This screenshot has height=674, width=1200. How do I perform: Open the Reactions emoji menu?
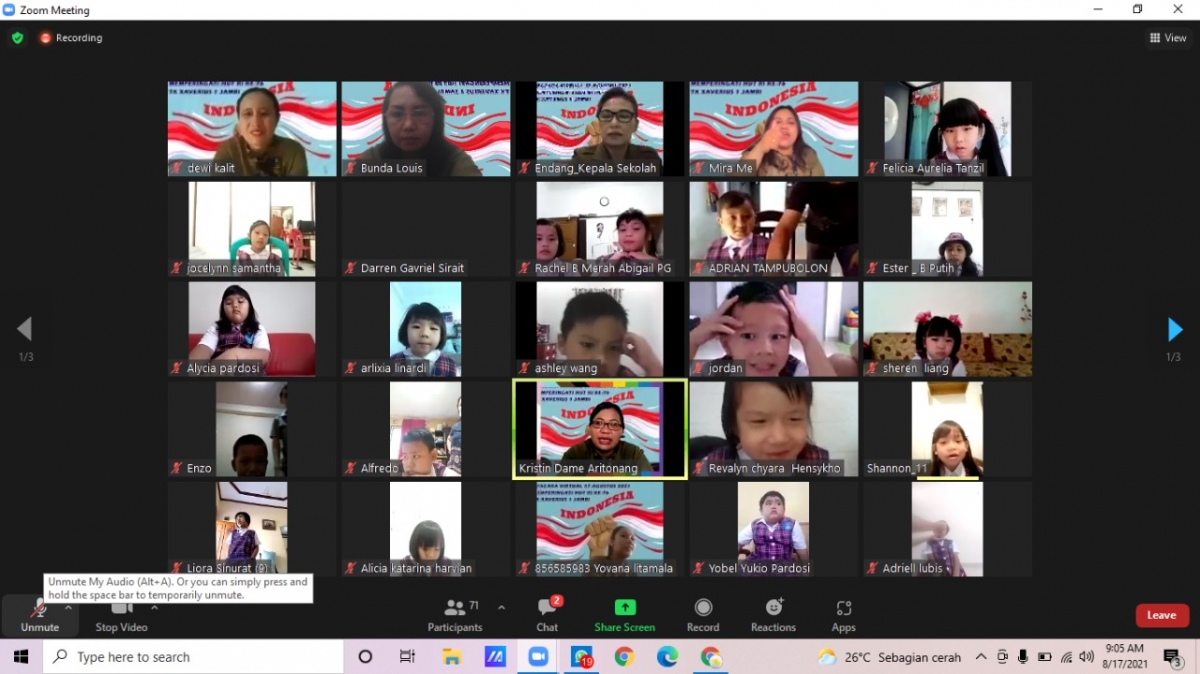coord(773,614)
